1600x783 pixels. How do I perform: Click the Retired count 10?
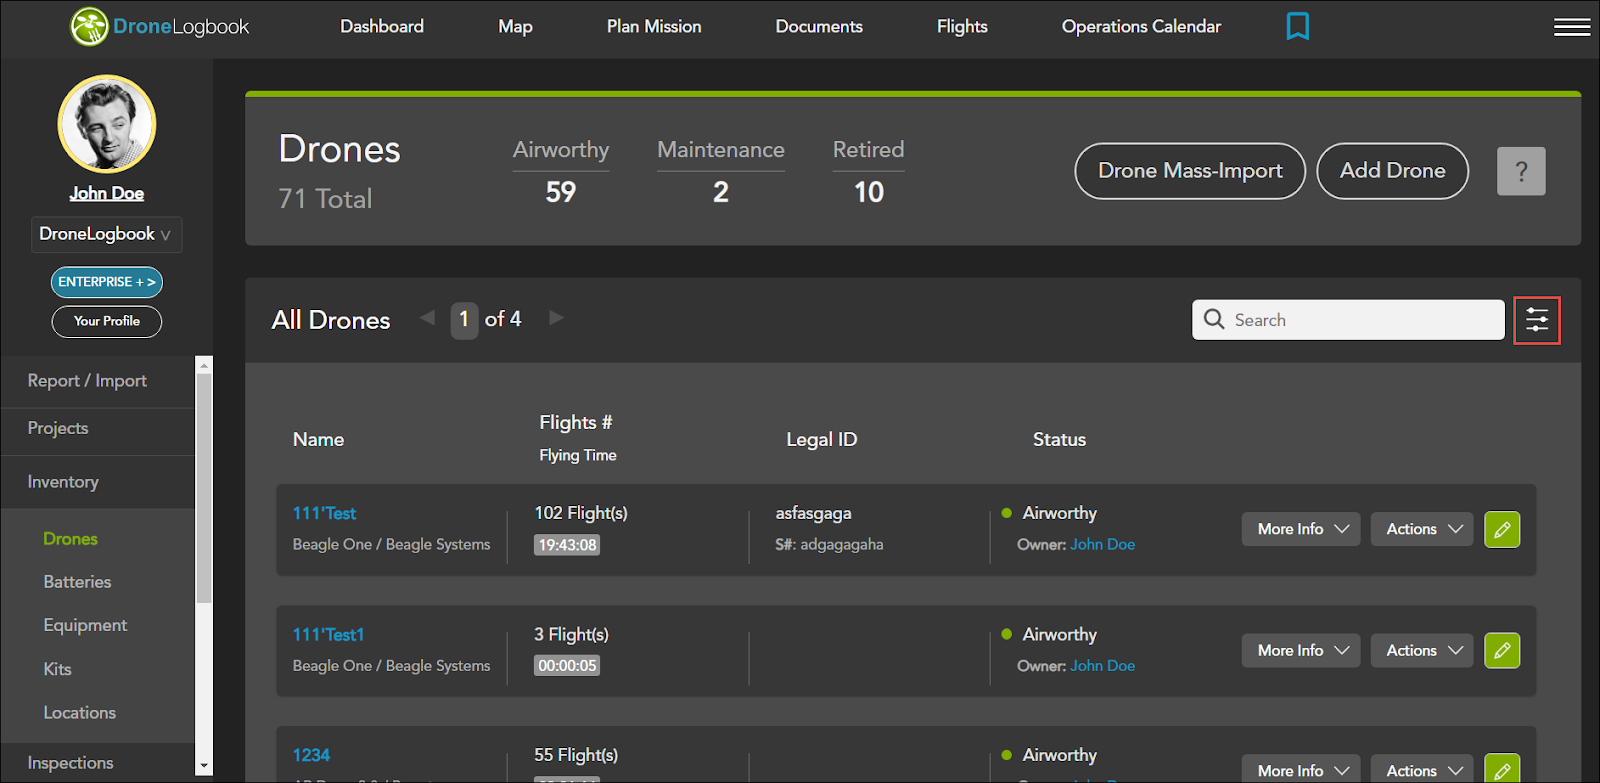tap(868, 192)
